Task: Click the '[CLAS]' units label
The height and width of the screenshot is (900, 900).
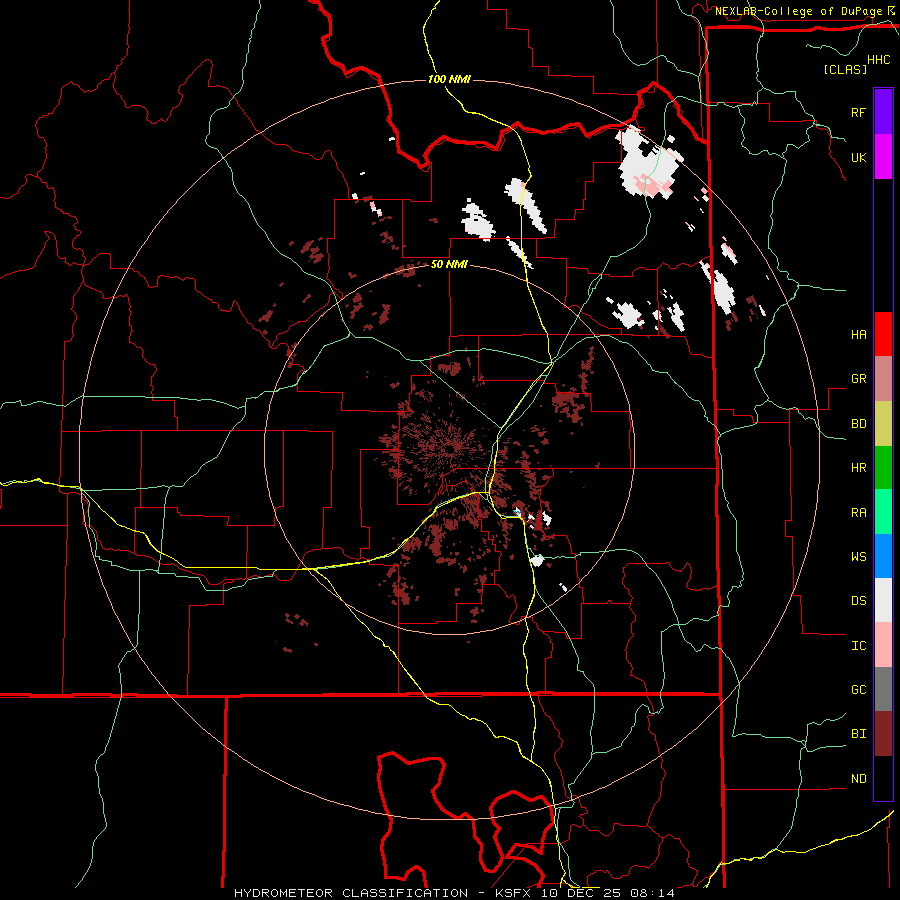Action: tap(845, 69)
